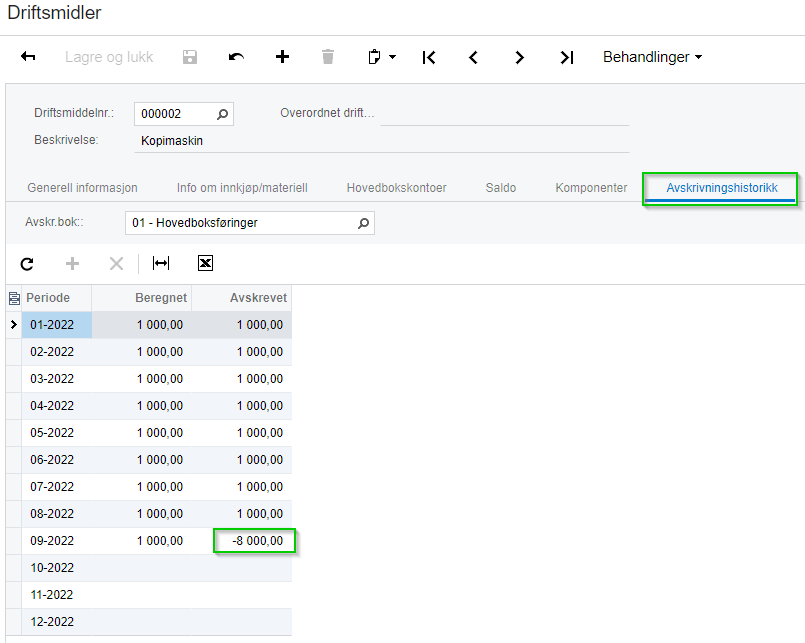The image size is (805, 643).
Task: Click the grid add-row plus icon
Action: click(72, 263)
